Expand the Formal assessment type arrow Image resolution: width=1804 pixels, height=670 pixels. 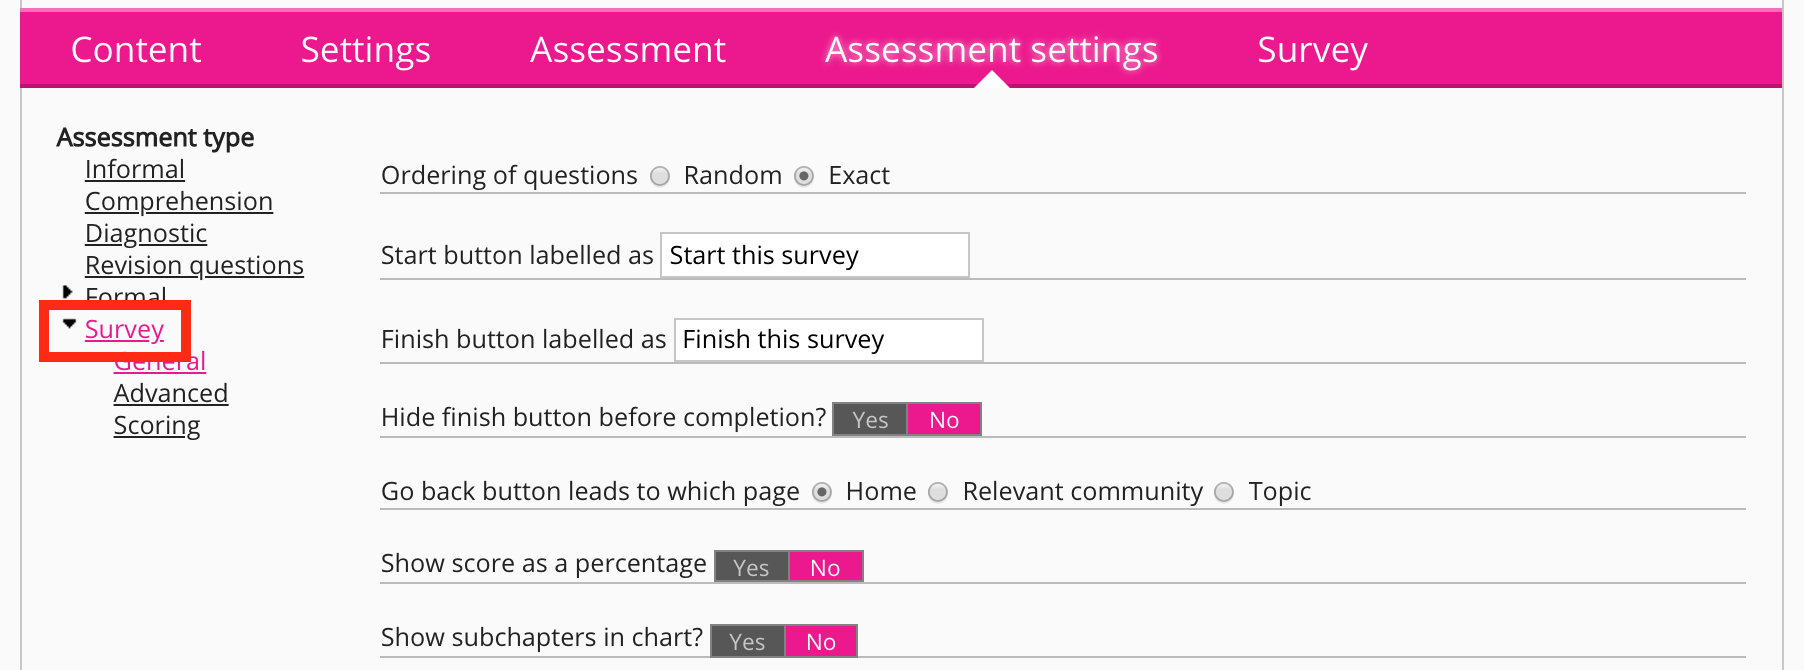click(68, 292)
